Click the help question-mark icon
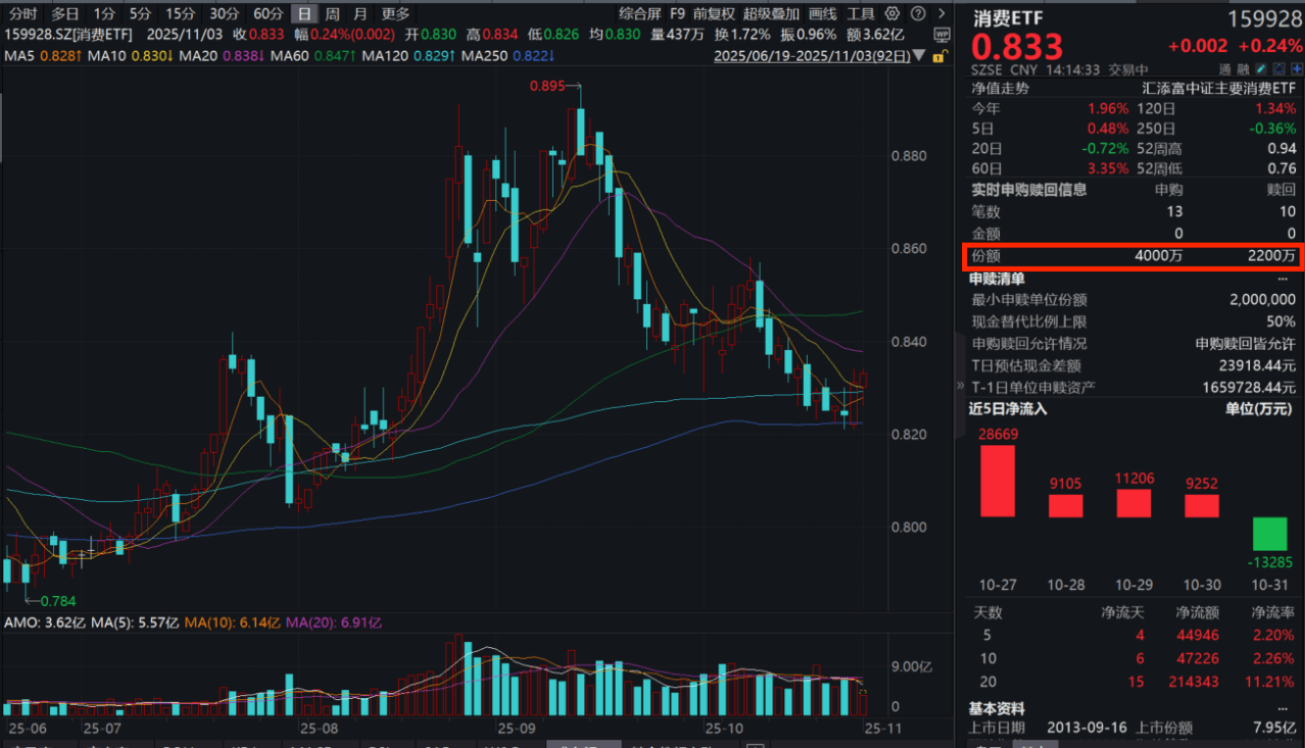 tap(918, 14)
